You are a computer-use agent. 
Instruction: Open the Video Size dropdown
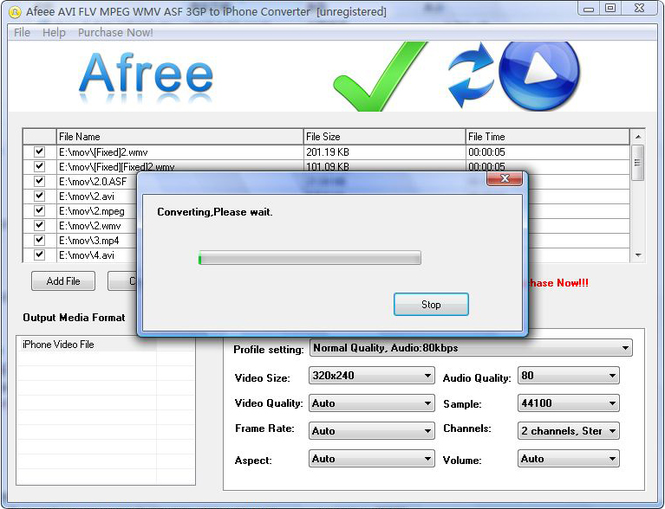[x=372, y=375]
